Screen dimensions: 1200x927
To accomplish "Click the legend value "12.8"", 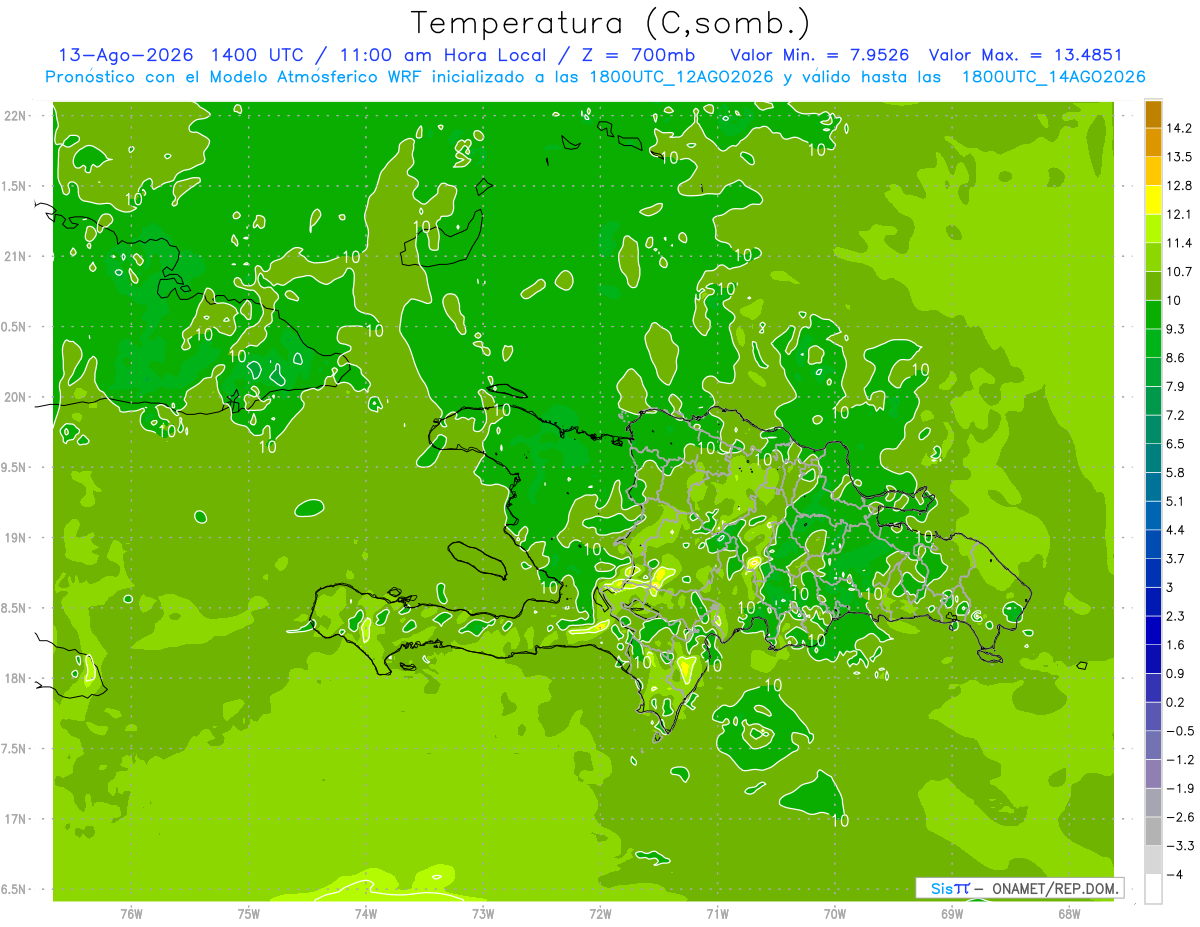I will 1180,185.
